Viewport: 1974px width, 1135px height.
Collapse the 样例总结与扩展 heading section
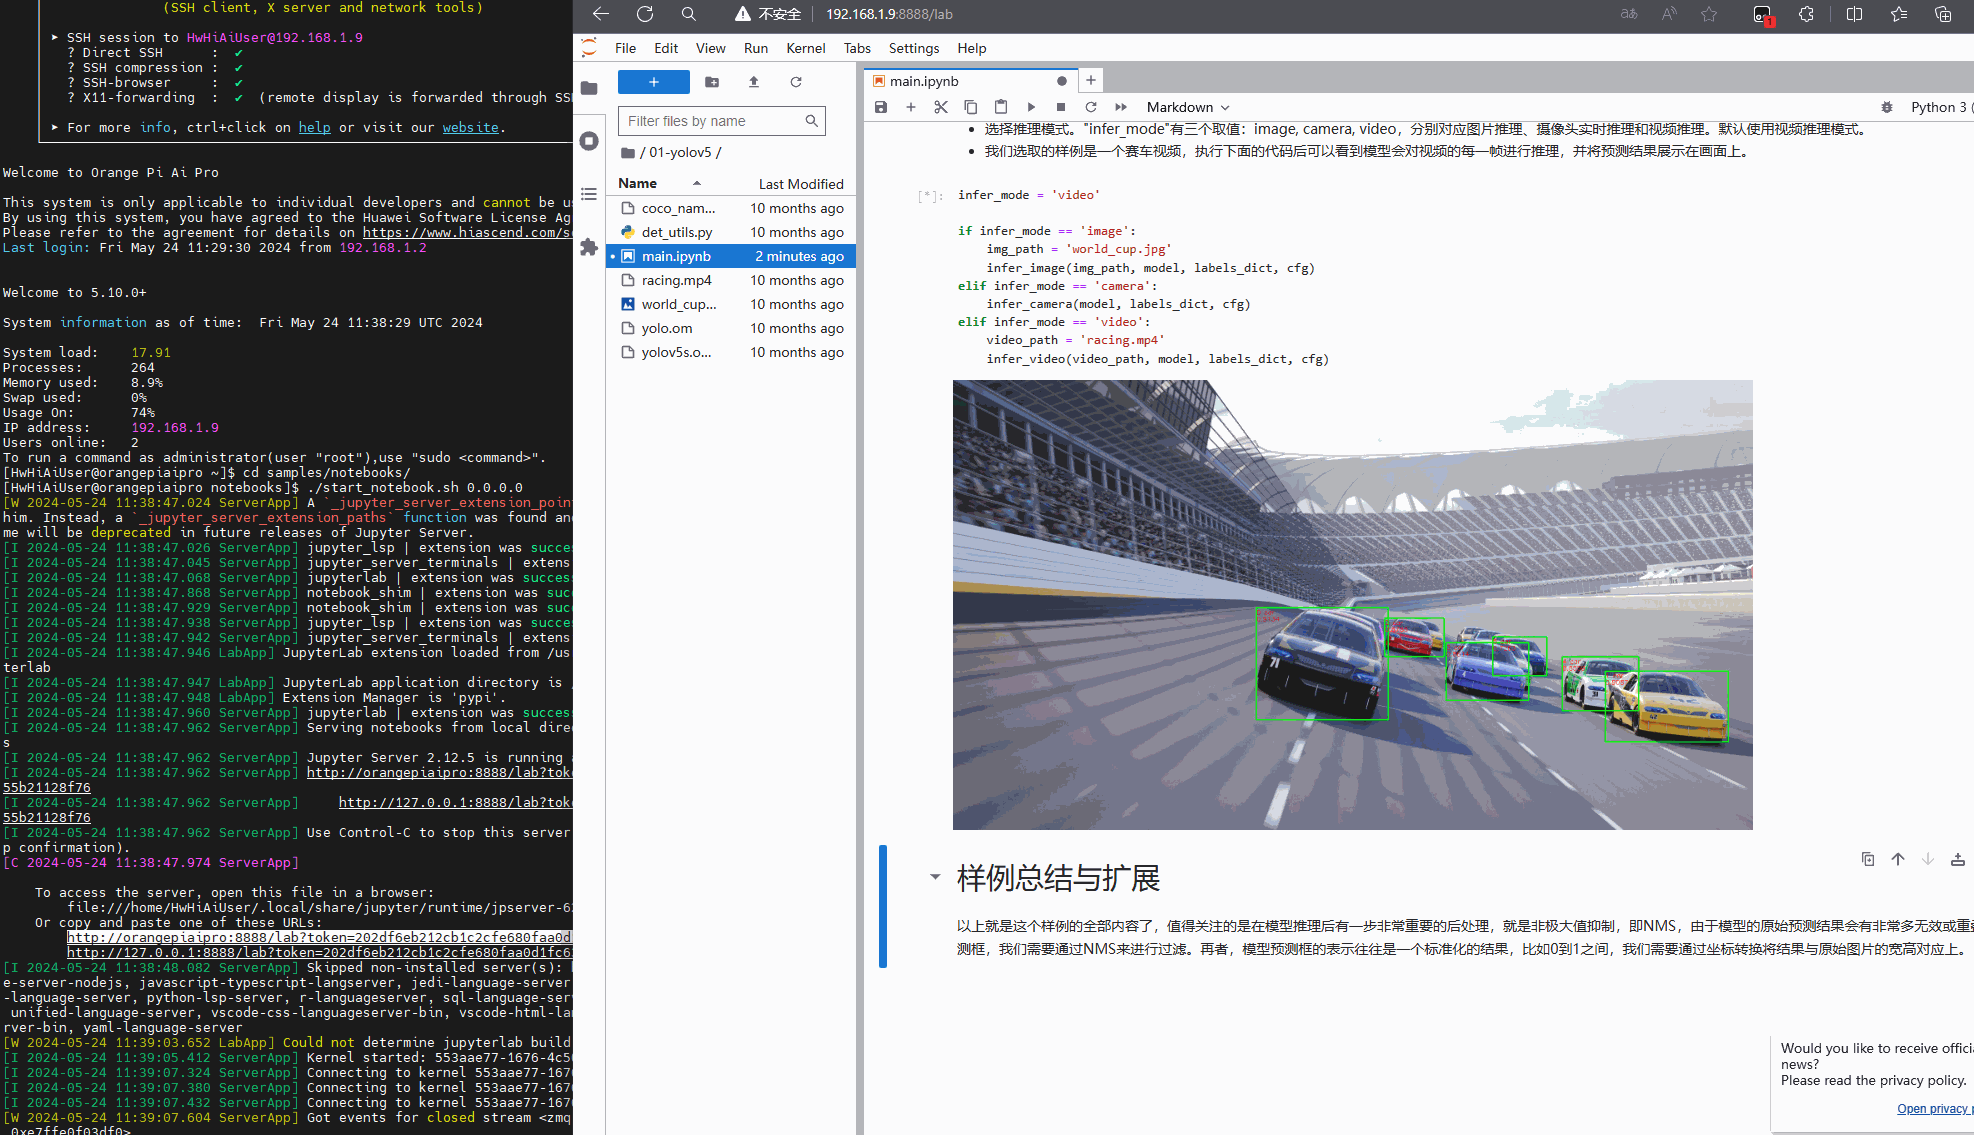935,877
